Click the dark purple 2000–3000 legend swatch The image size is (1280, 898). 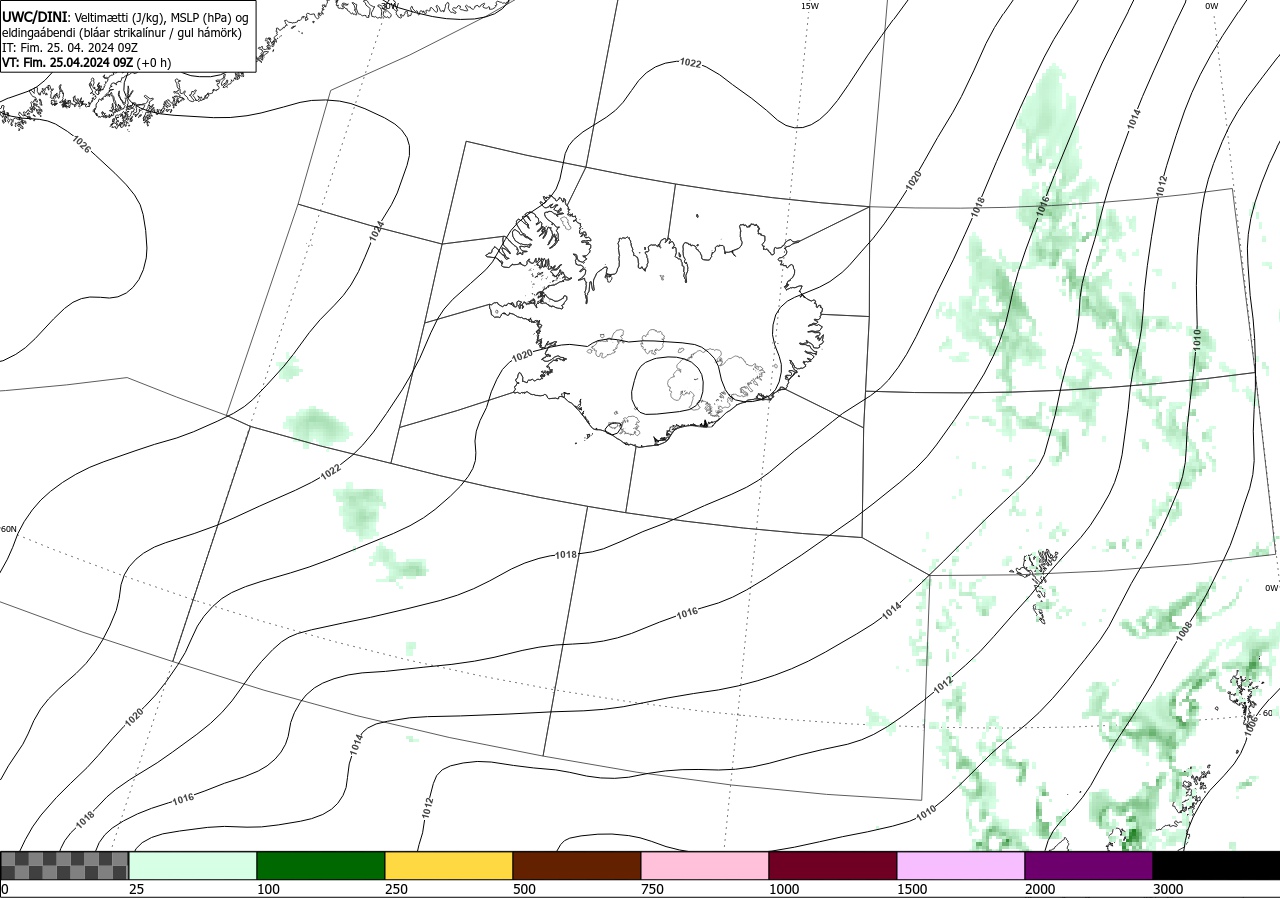coord(1089,865)
